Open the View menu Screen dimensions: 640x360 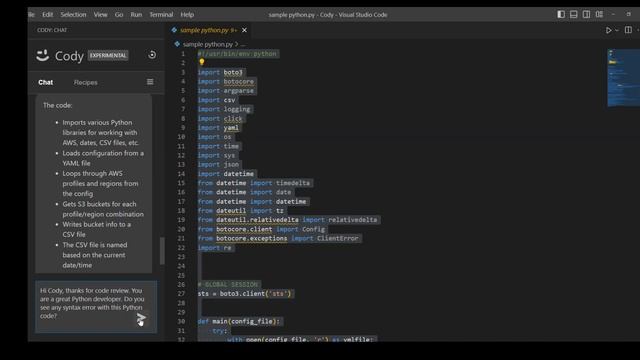point(100,15)
